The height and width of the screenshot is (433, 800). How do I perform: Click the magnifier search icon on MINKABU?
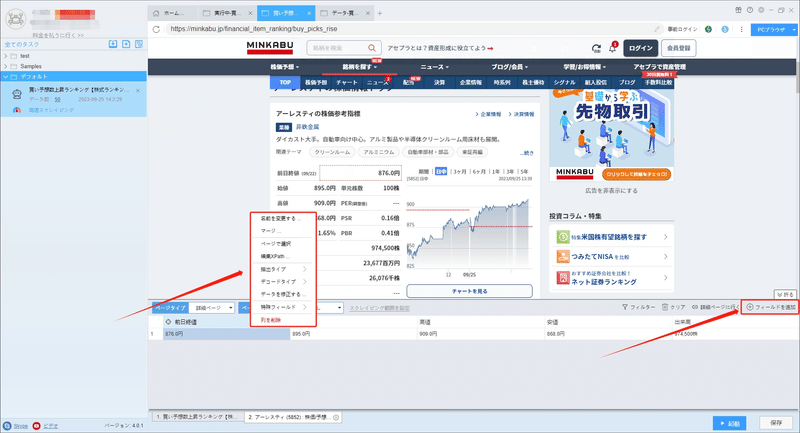[x=372, y=48]
